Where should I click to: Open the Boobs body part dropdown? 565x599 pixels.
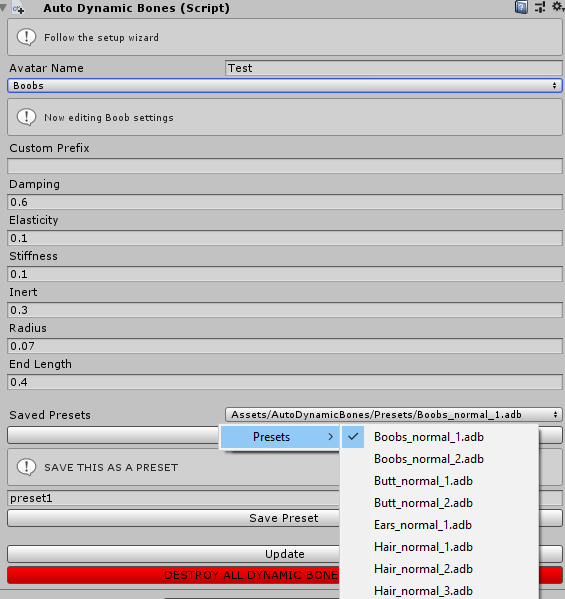(x=285, y=86)
